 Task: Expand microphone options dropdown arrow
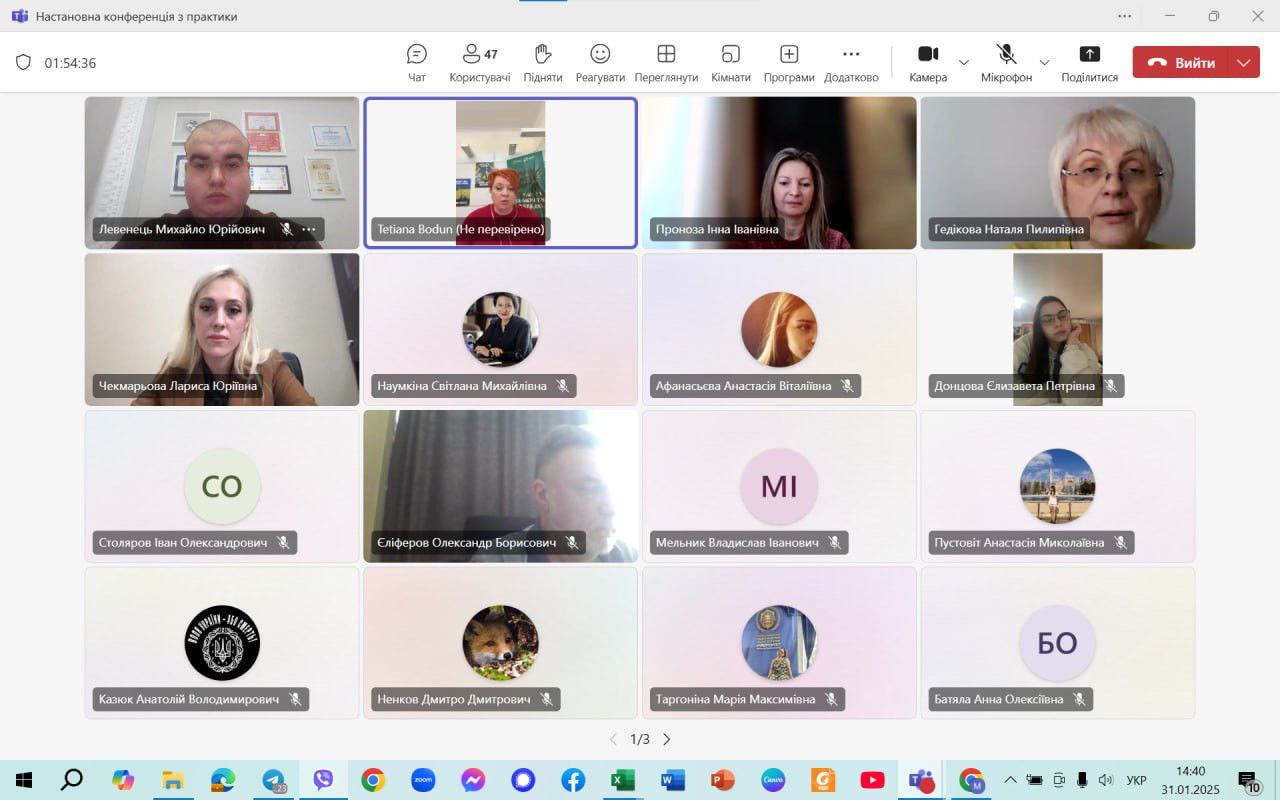[x=1044, y=62]
